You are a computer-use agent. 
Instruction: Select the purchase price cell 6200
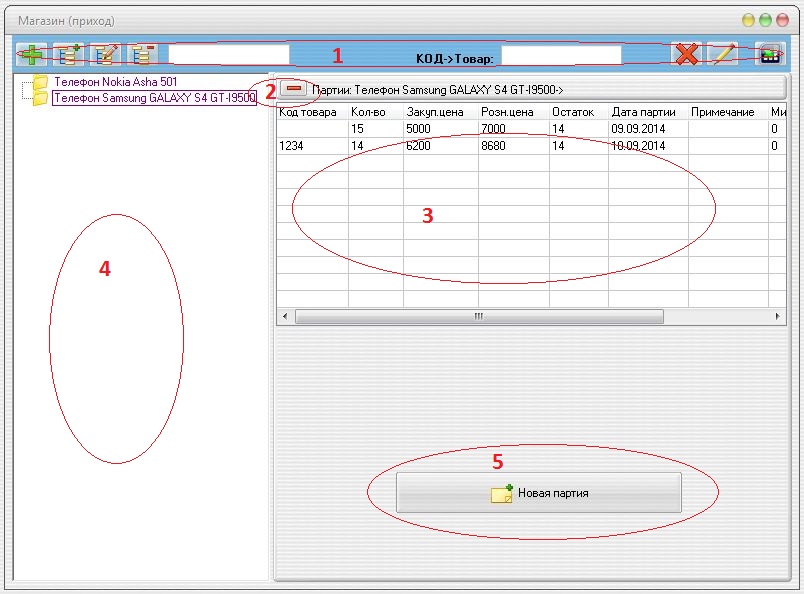tap(441, 146)
